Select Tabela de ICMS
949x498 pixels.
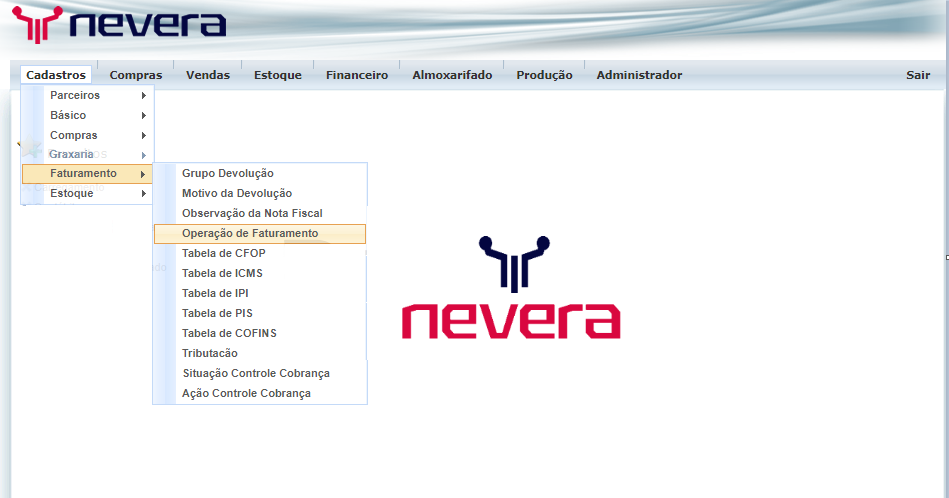pos(260,273)
